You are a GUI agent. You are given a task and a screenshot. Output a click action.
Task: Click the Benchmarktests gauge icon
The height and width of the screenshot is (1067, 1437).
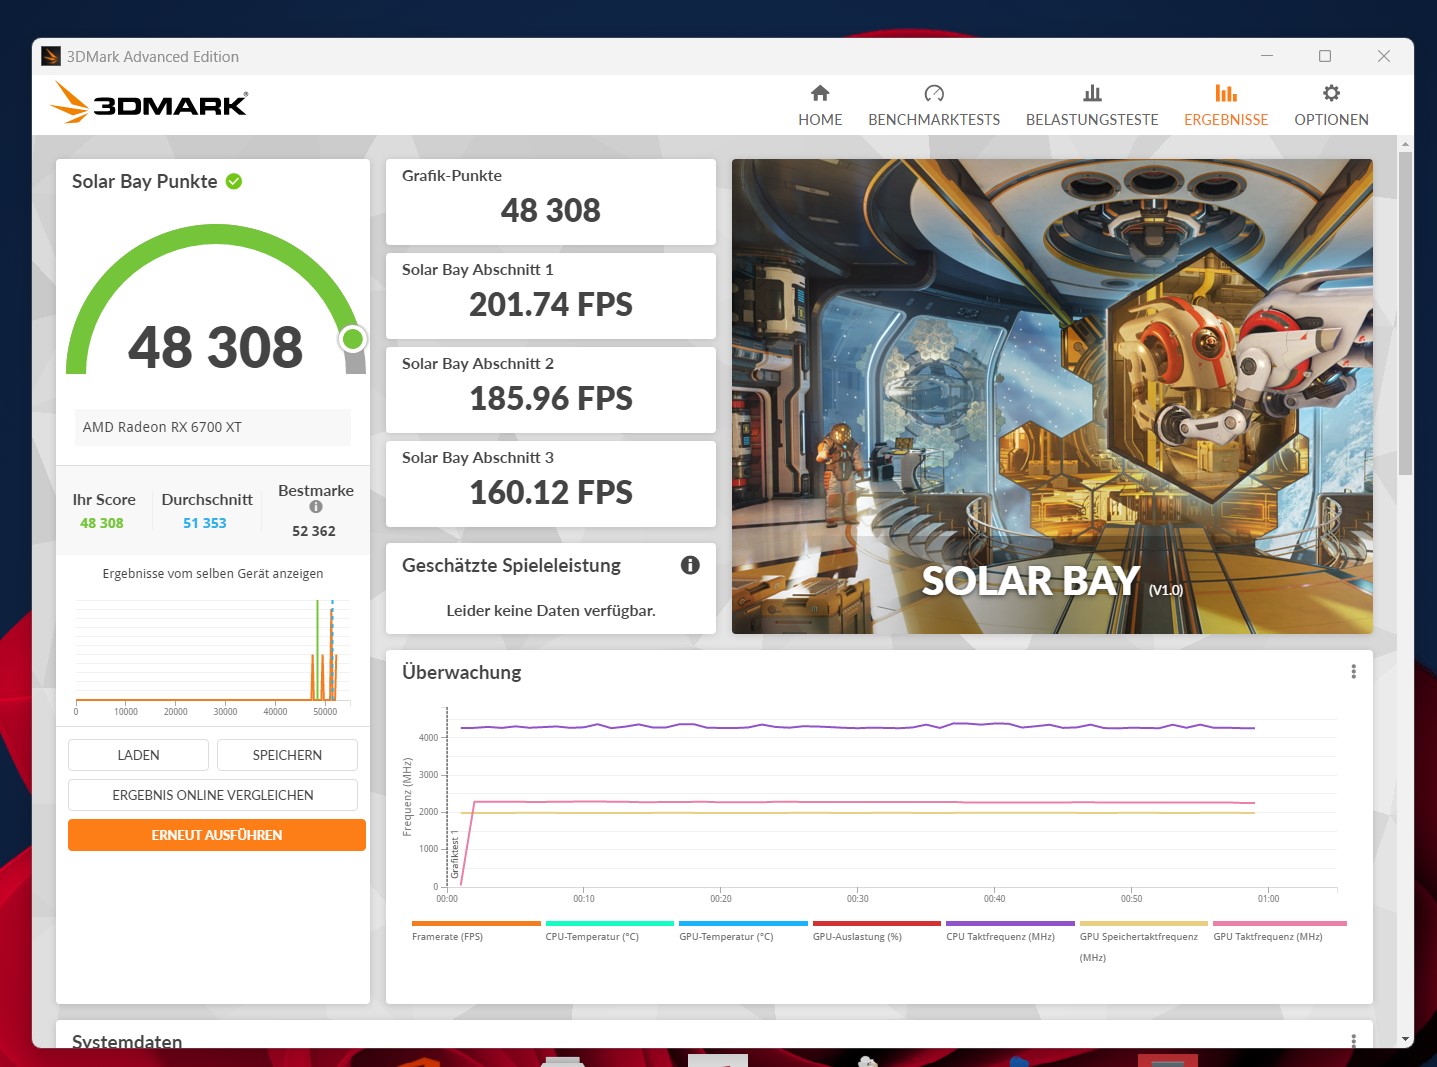pyautogui.click(x=934, y=93)
